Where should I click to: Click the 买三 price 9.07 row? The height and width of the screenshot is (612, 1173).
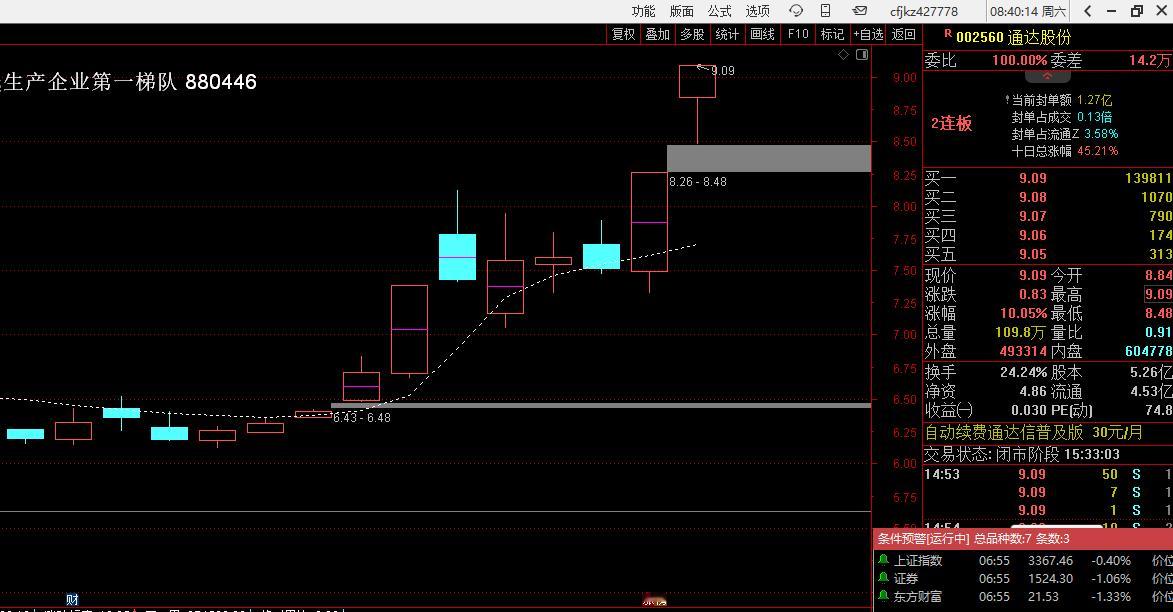click(x=1048, y=216)
